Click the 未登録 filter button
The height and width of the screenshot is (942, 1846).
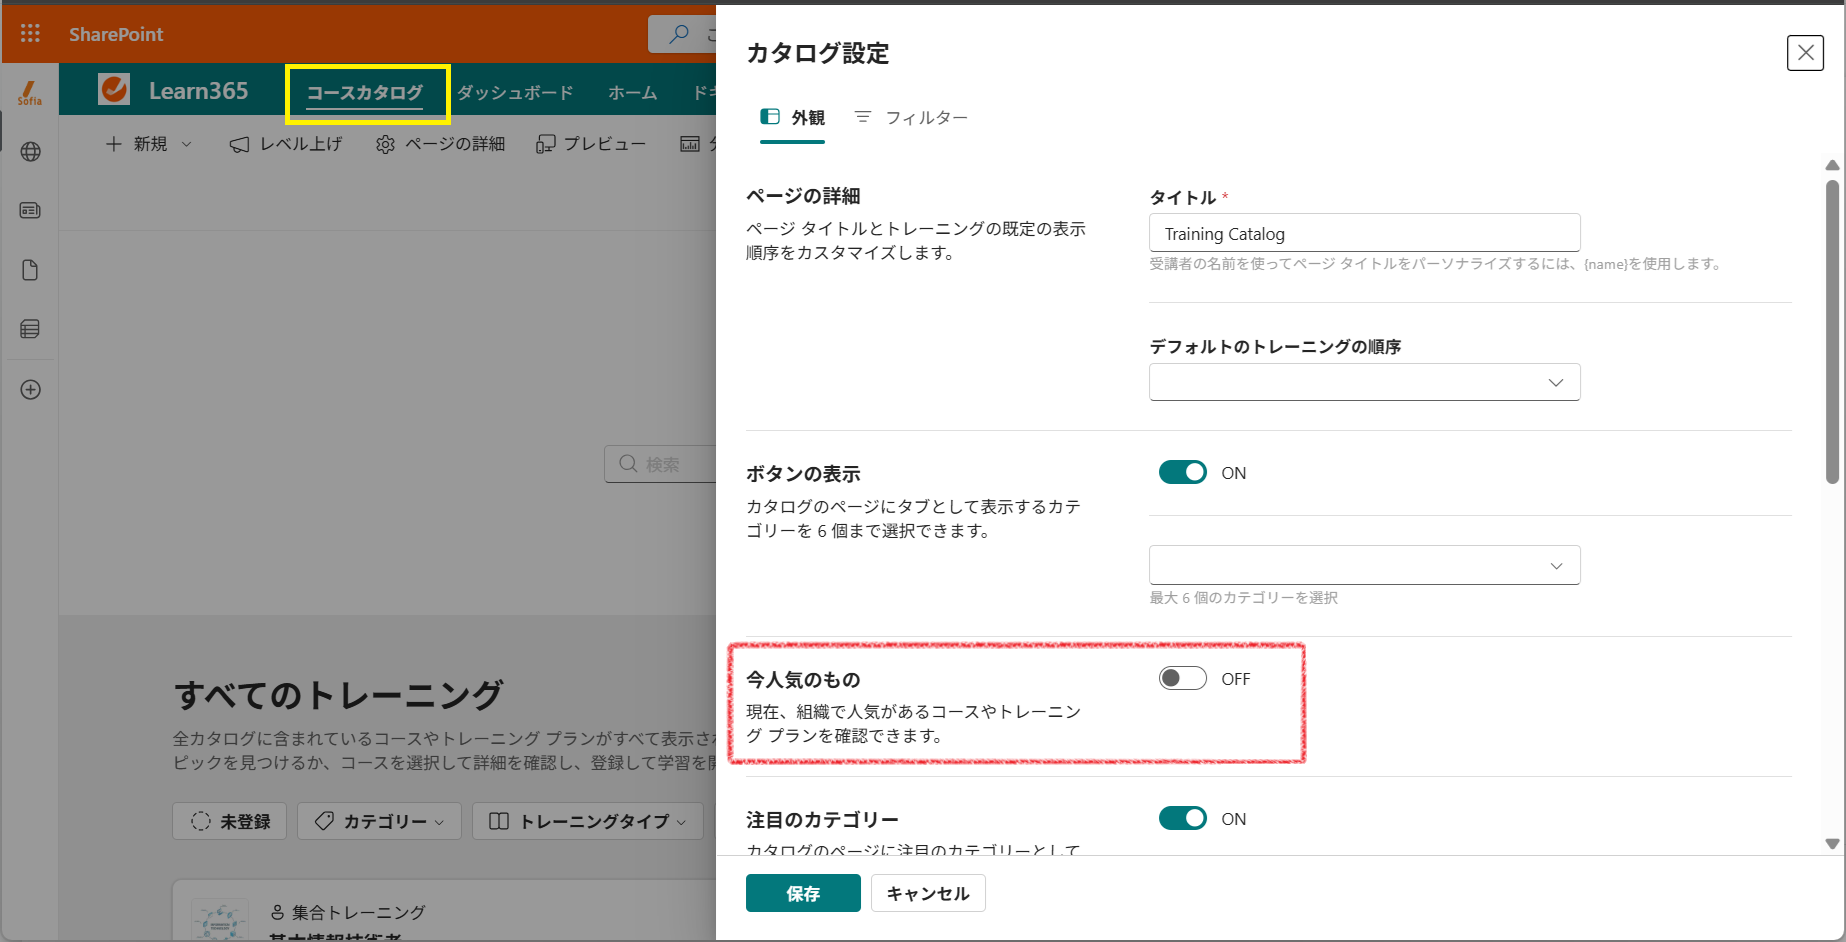point(230,821)
